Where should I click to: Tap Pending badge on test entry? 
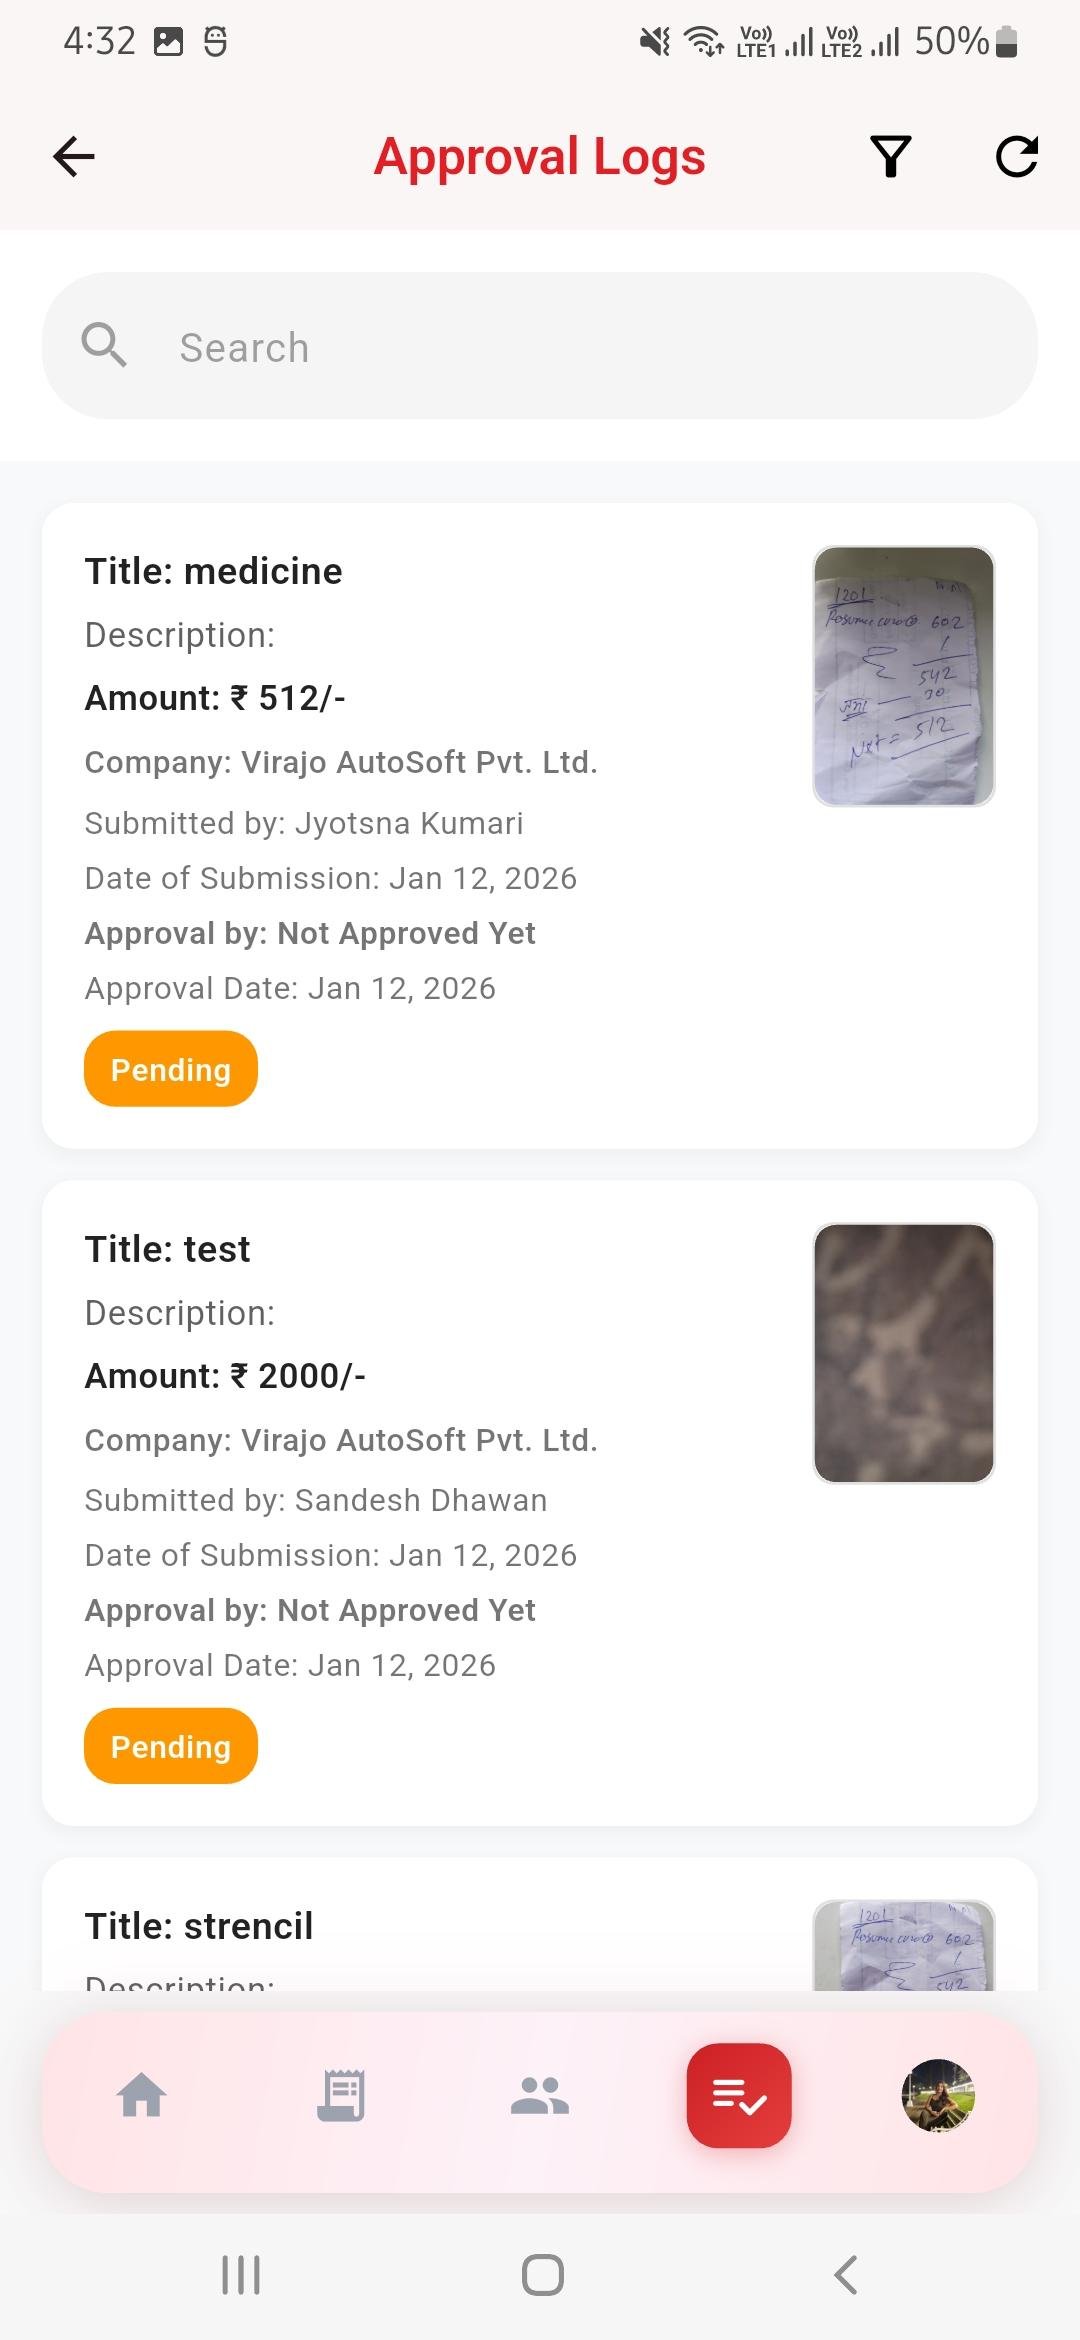(171, 1746)
